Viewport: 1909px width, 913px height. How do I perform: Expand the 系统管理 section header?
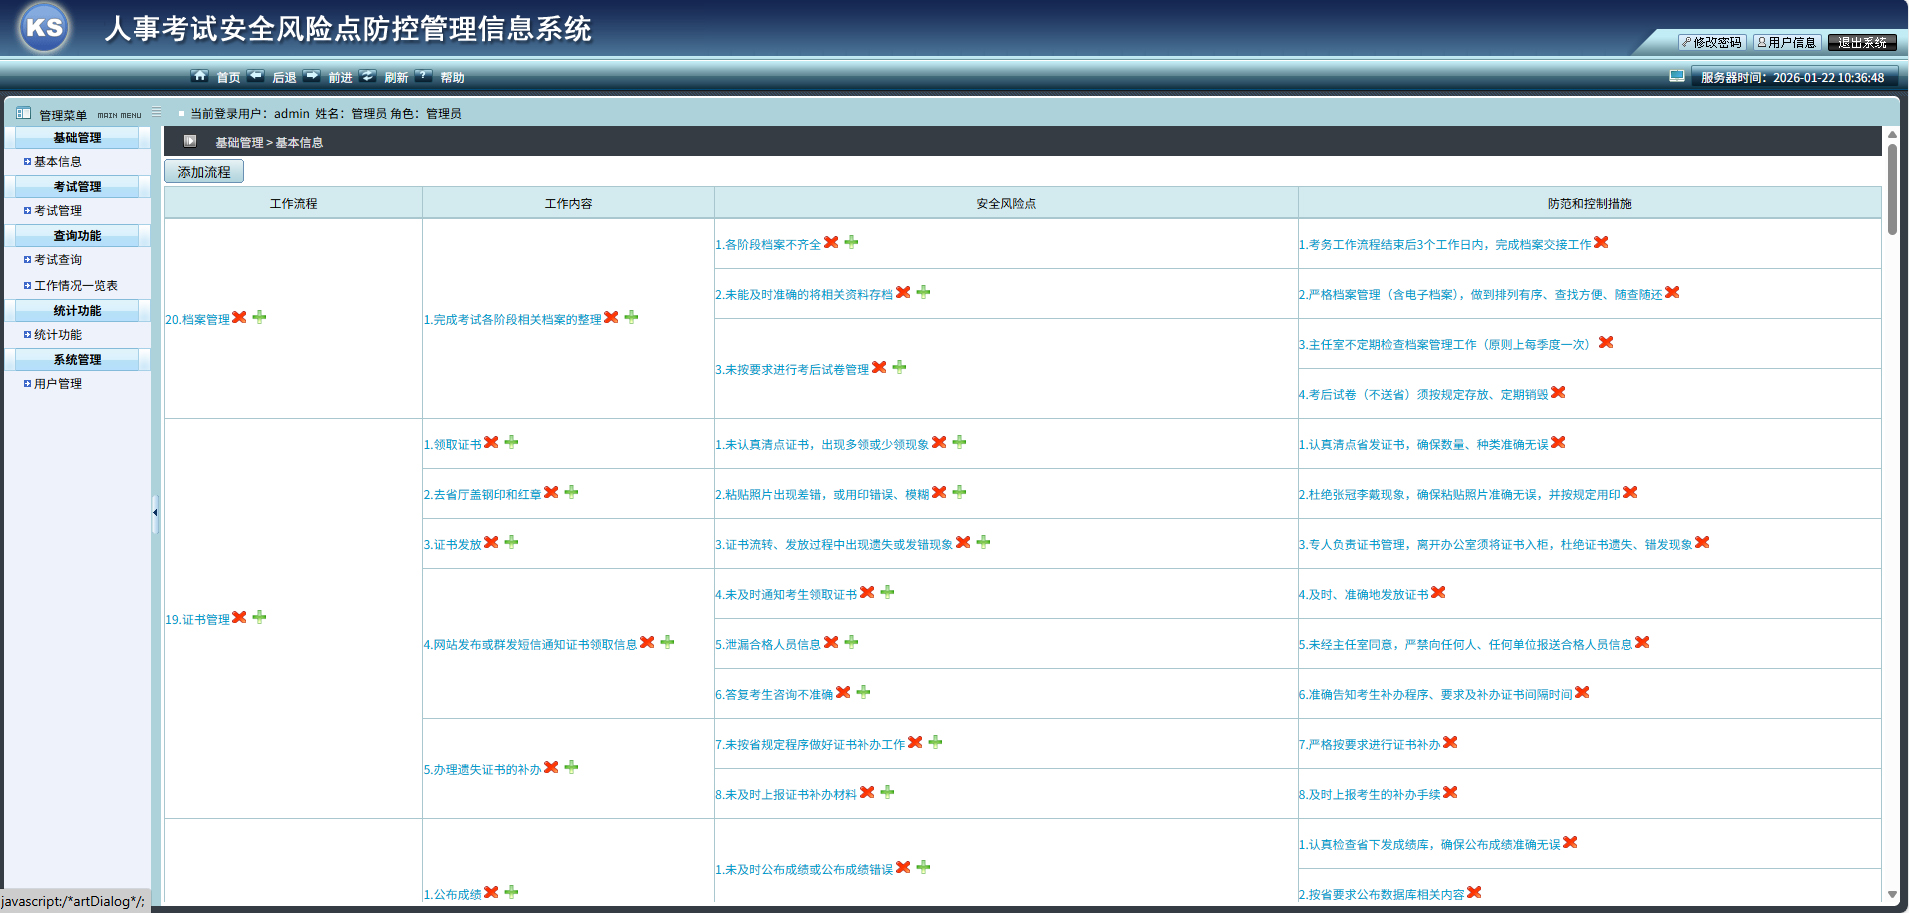[77, 360]
